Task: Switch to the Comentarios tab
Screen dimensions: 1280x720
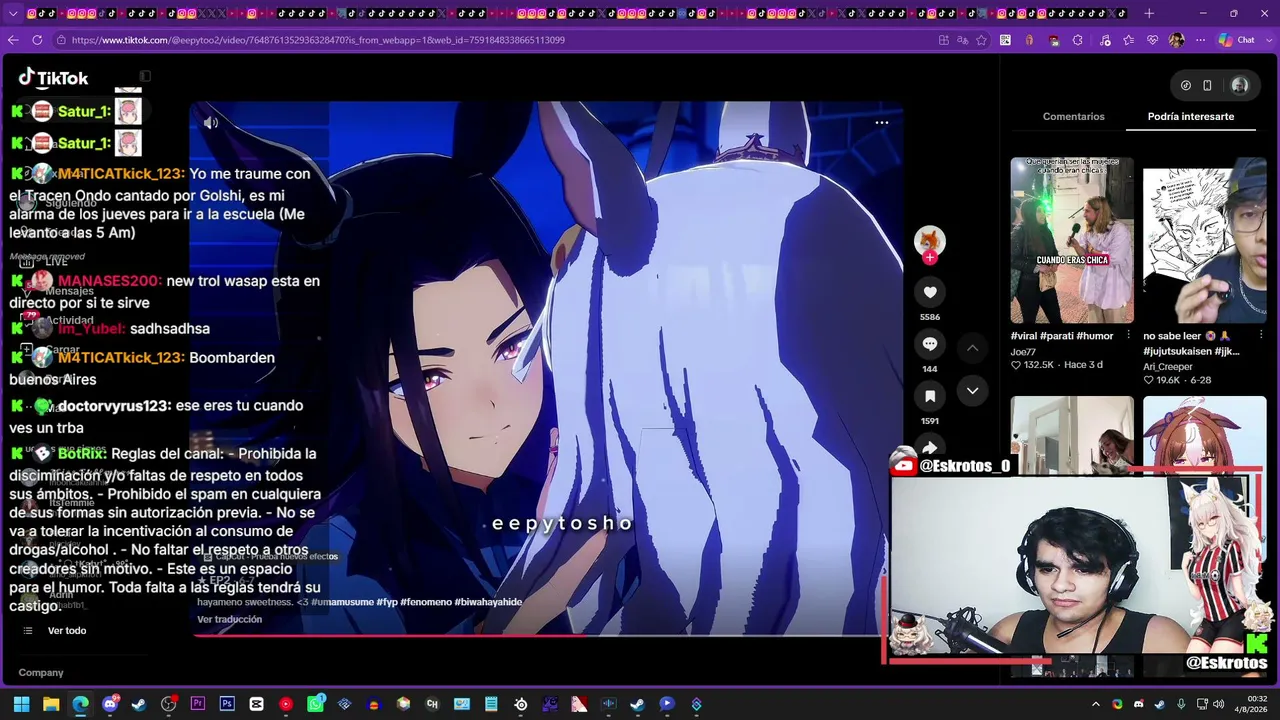Action: pyautogui.click(x=1074, y=116)
